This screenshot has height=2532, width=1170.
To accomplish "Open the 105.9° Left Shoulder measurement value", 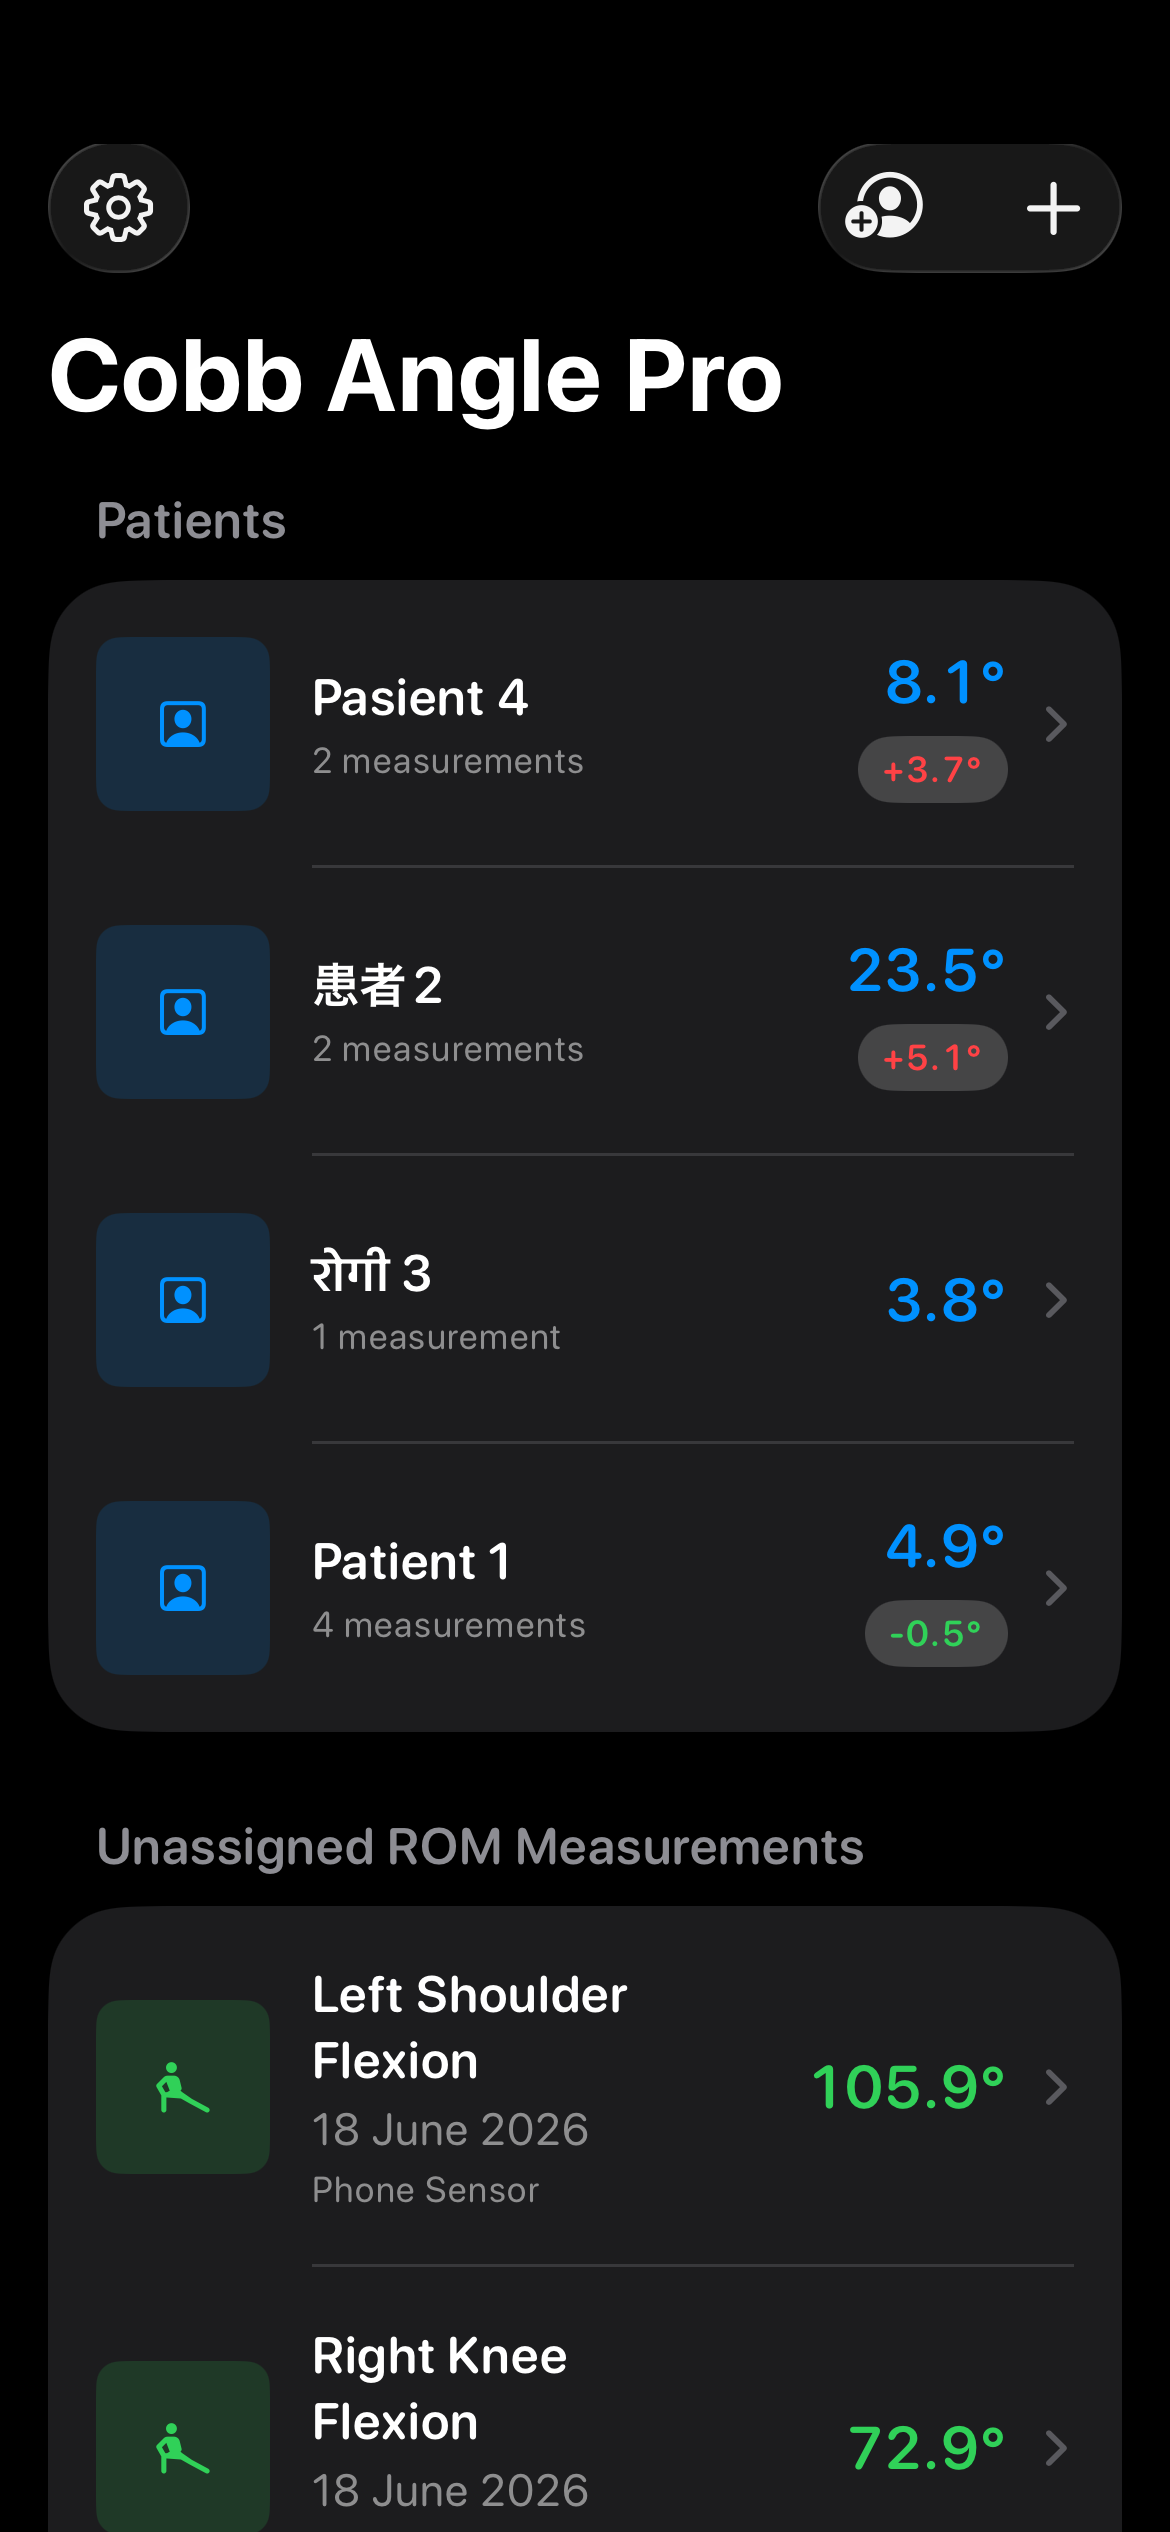I will click(908, 2088).
